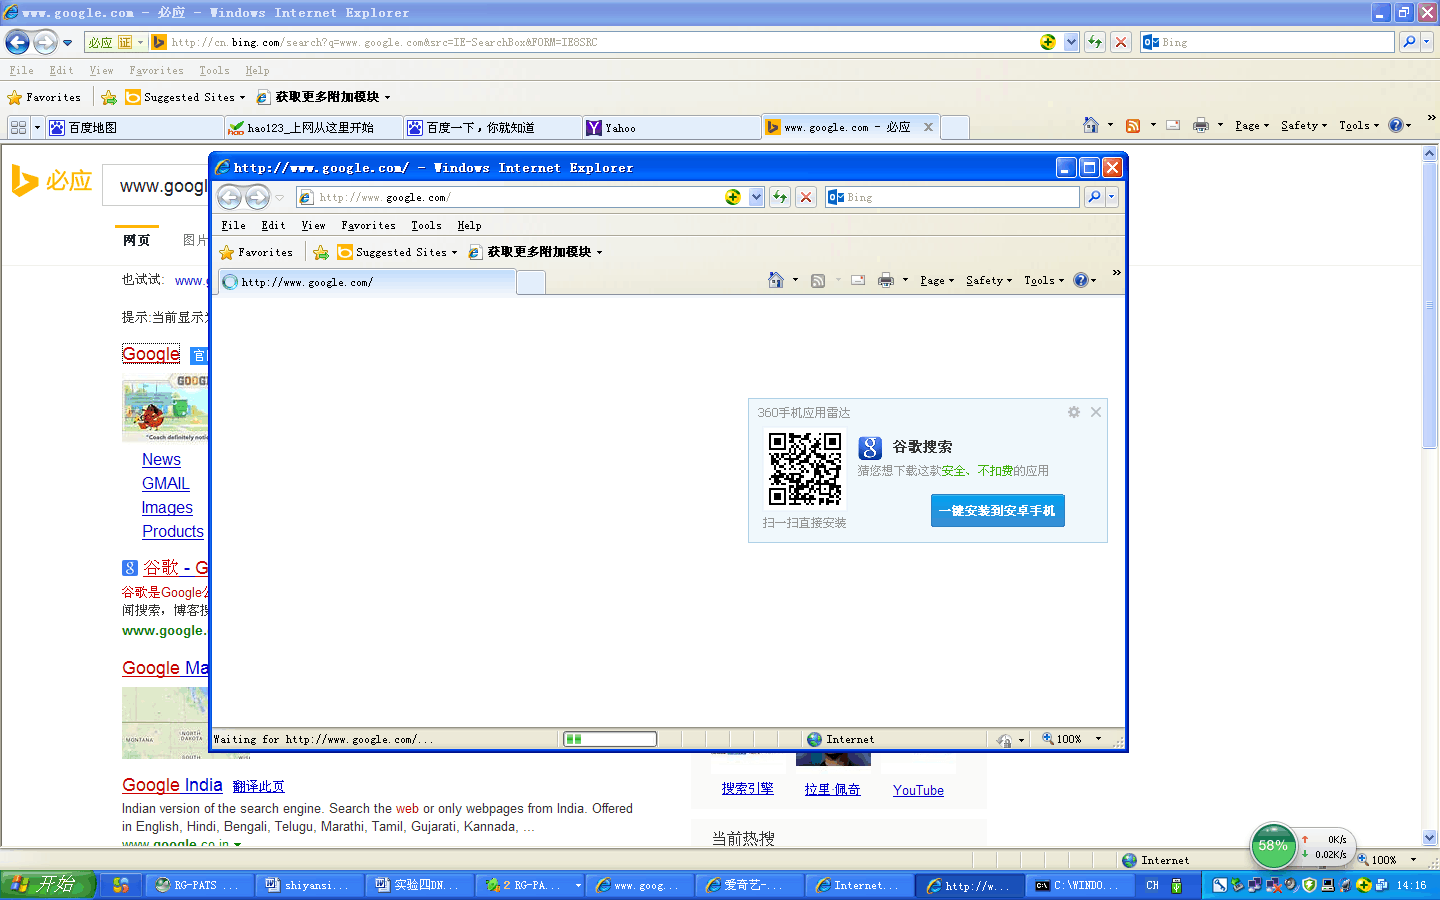The width and height of the screenshot is (1440, 900).
Task: Close the 360 phone app radar popup
Action: click(x=1096, y=412)
